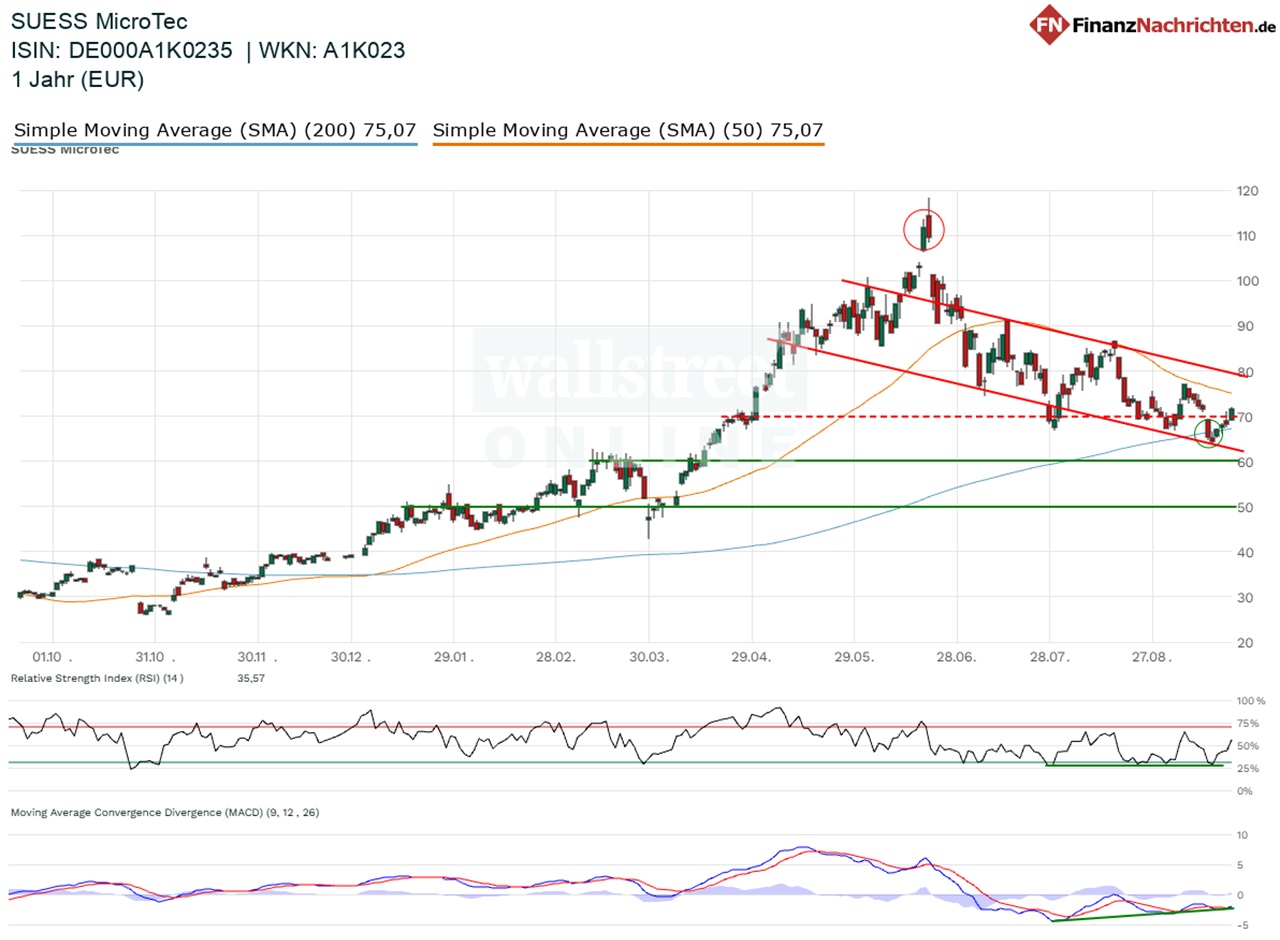Screen dimensions: 1280x940
Task: Click the RSI 25% axis label
Action: [x=1247, y=768]
